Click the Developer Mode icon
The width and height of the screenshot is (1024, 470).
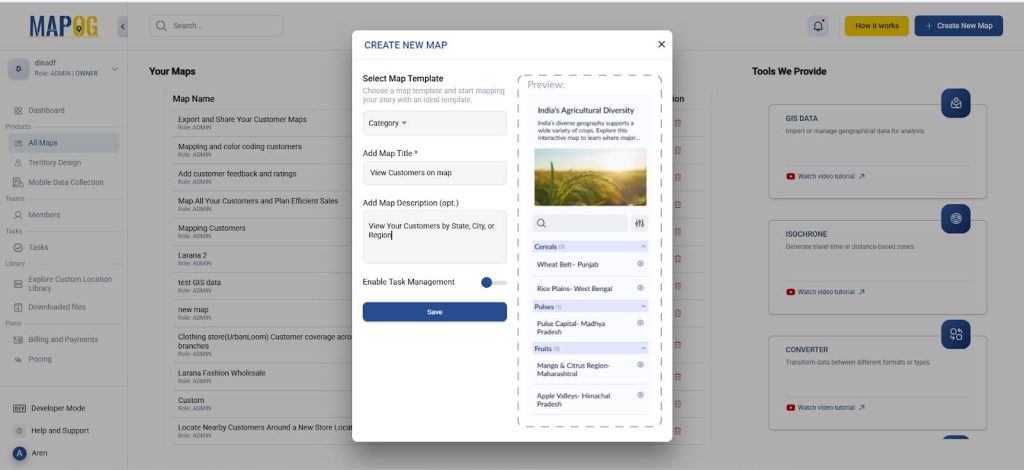click(x=19, y=408)
